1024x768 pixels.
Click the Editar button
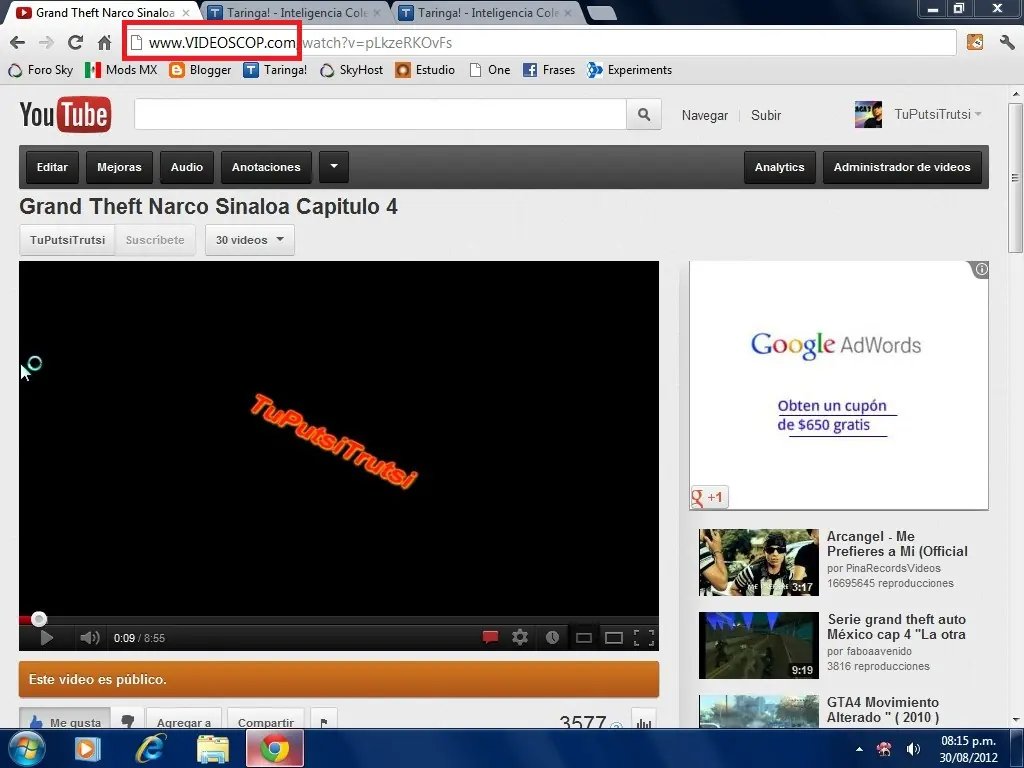52,167
